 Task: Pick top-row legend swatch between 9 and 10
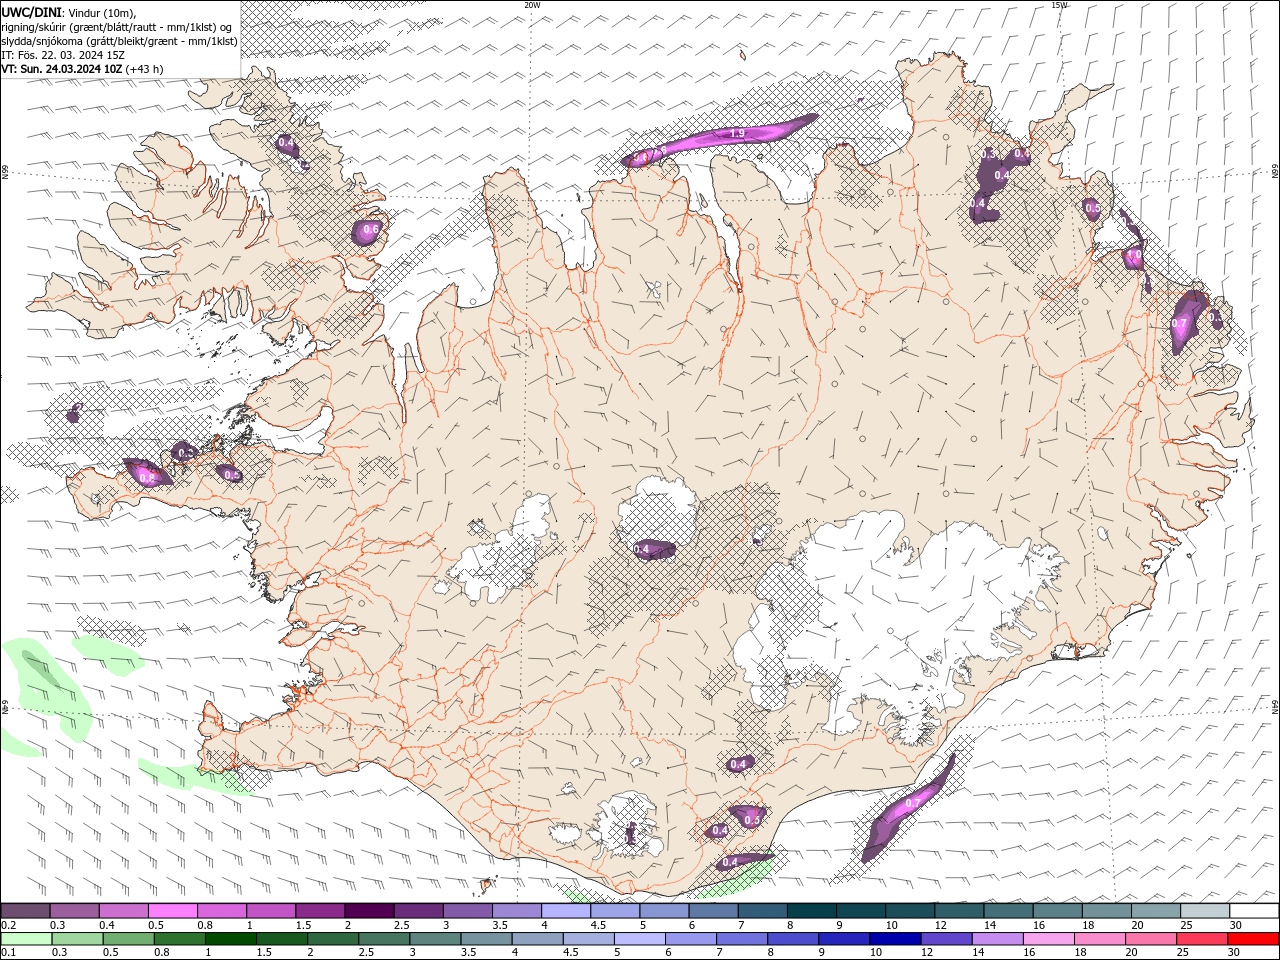861,911
